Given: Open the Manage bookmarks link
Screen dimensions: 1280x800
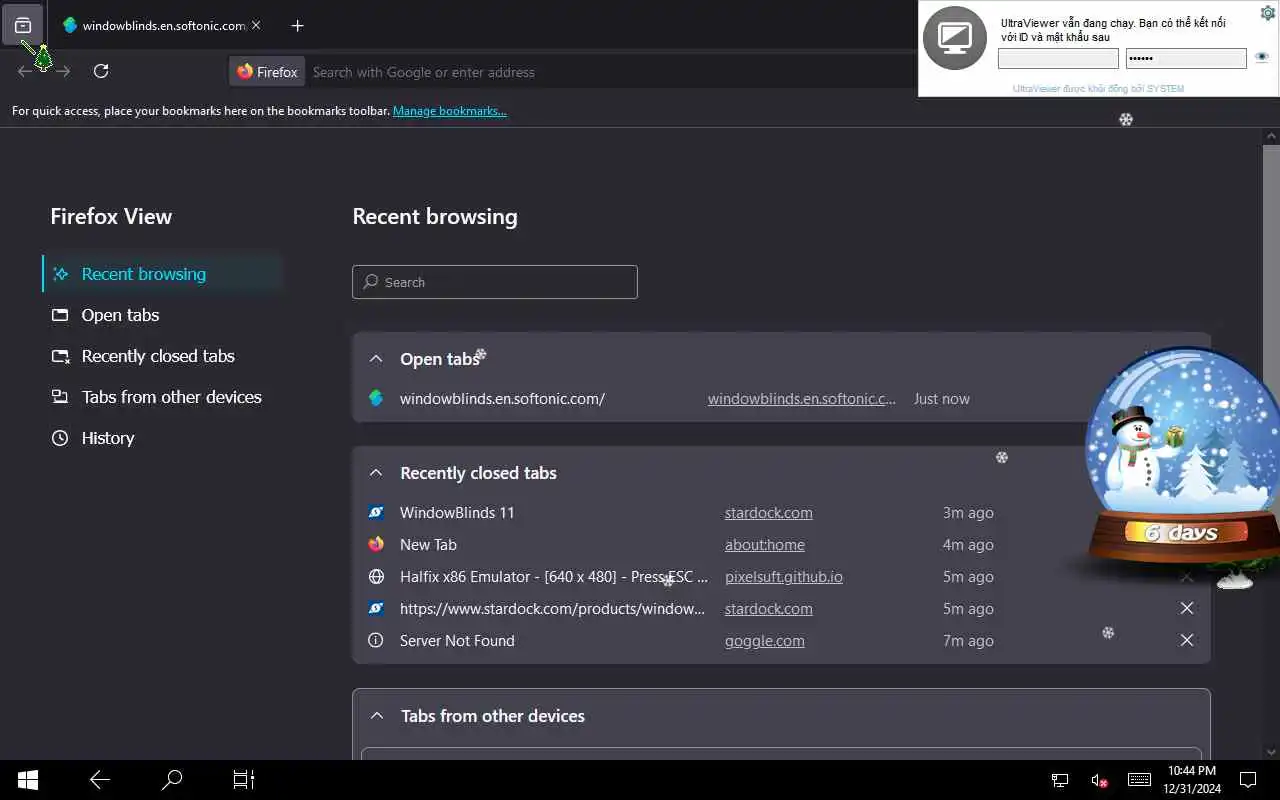Looking at the screenshot, I should pos(450,111).
